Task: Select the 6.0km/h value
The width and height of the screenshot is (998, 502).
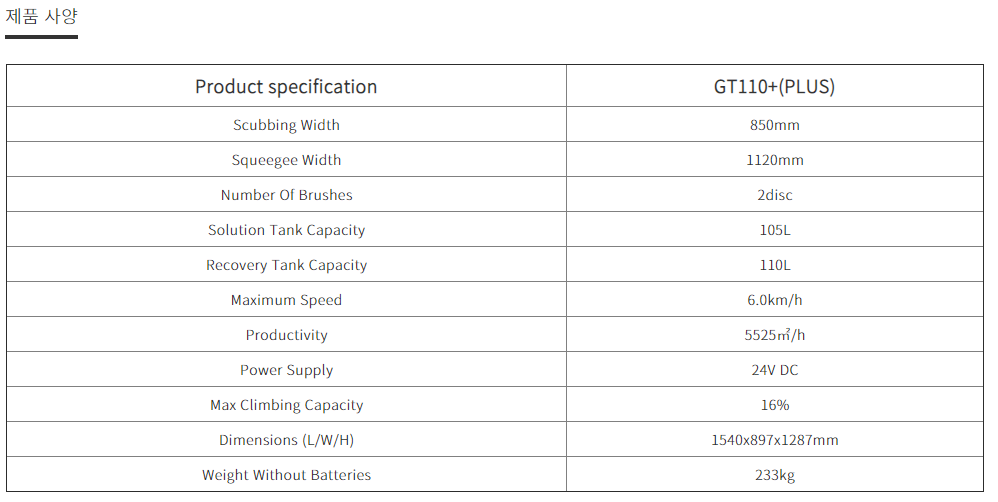Action: click(x=774, y=300)
